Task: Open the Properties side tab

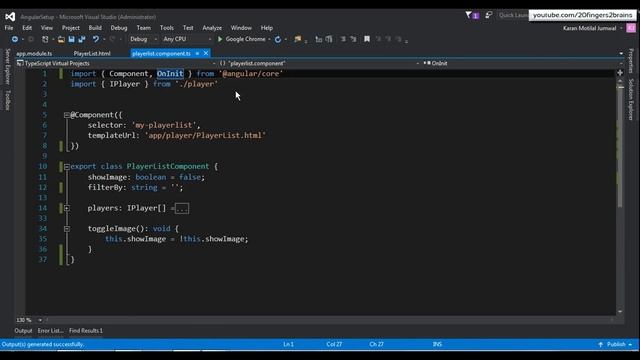Action: click(x=631, y=61)
